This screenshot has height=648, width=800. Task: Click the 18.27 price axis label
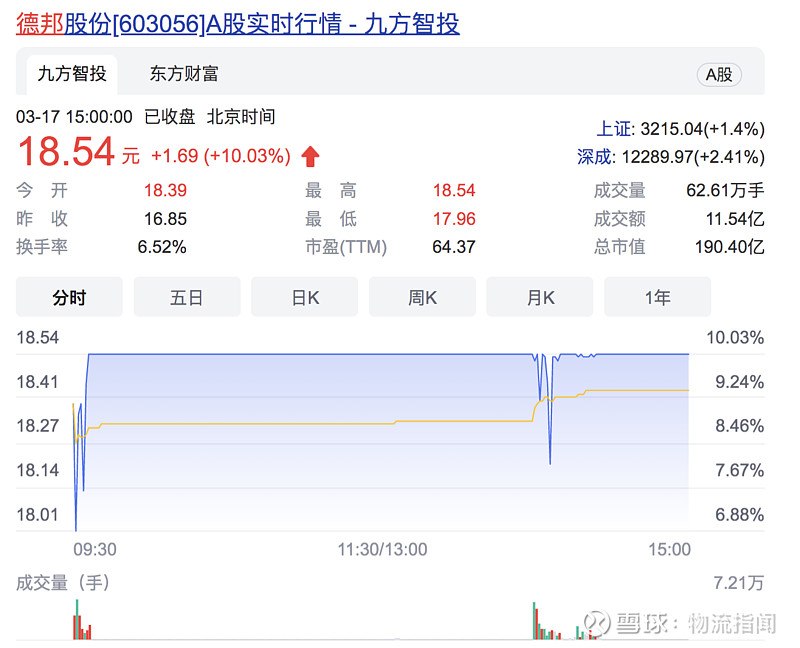[x=38, y=426]
